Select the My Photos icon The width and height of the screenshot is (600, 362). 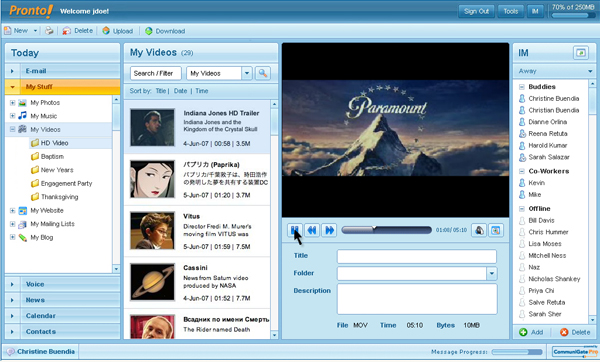(23, 103)
